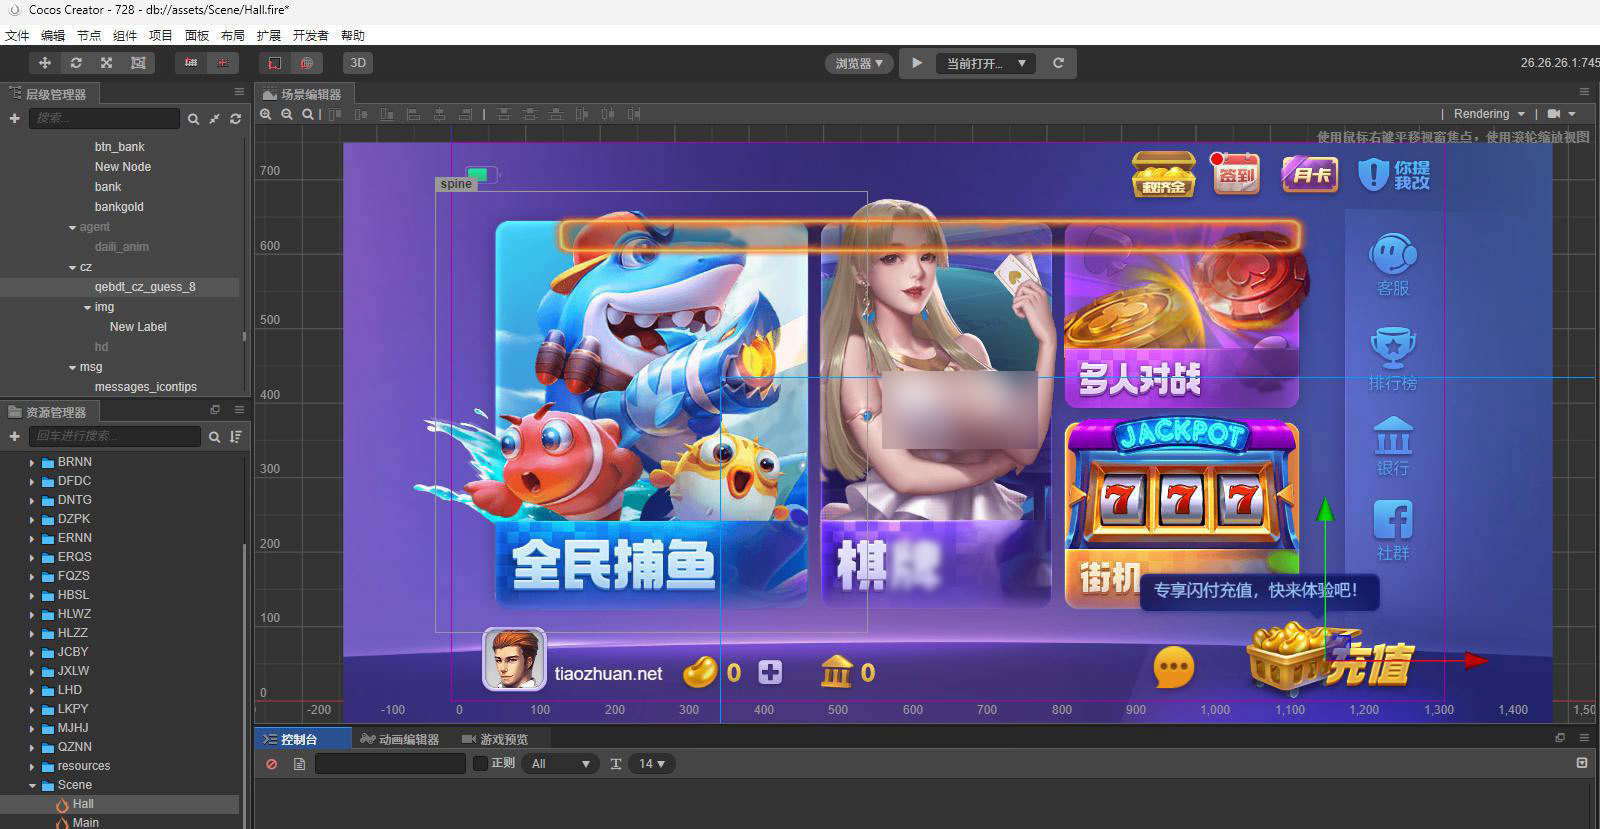Switch coordinate mode to local button
Screen dimensions: 1600x829
click(x=275, y=63)
